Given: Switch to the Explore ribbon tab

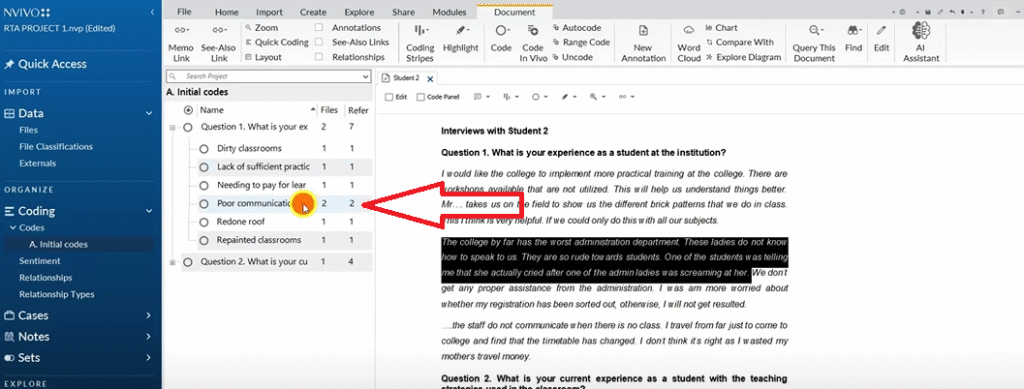Looking at the screenshot, I should (x=359, y=12).
